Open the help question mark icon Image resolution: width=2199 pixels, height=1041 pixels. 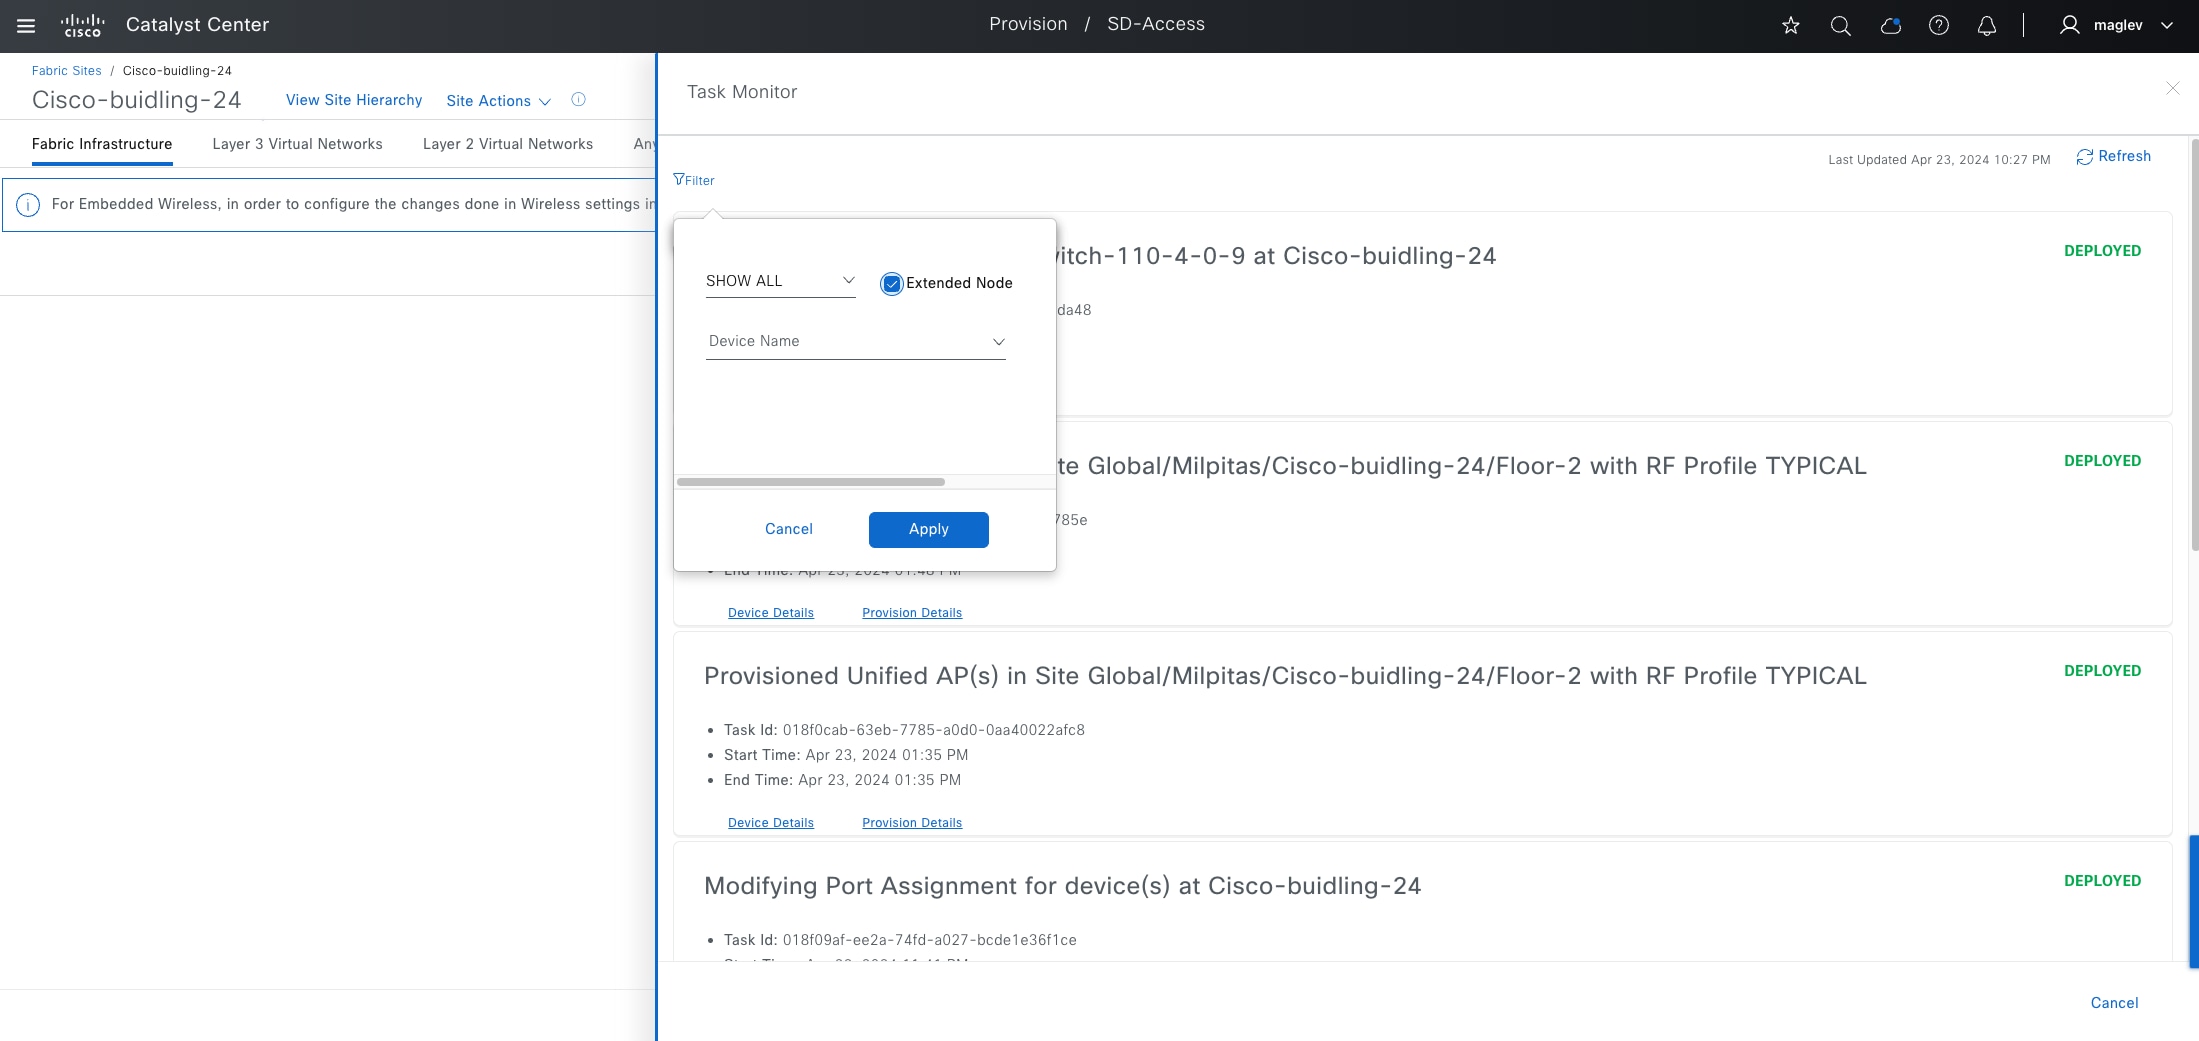tap(1938, 26)
